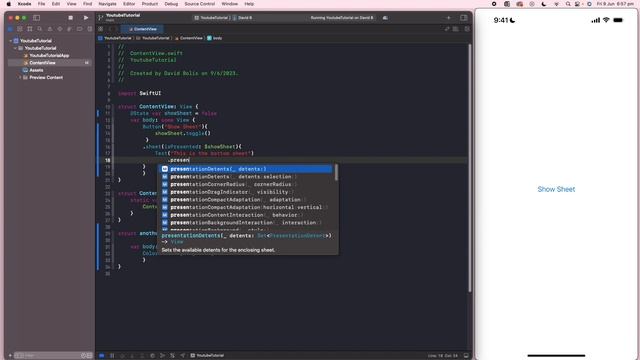Choose presentationDragIndicator completion
Viewport: 640px width, 360px height.
(246, 192)
